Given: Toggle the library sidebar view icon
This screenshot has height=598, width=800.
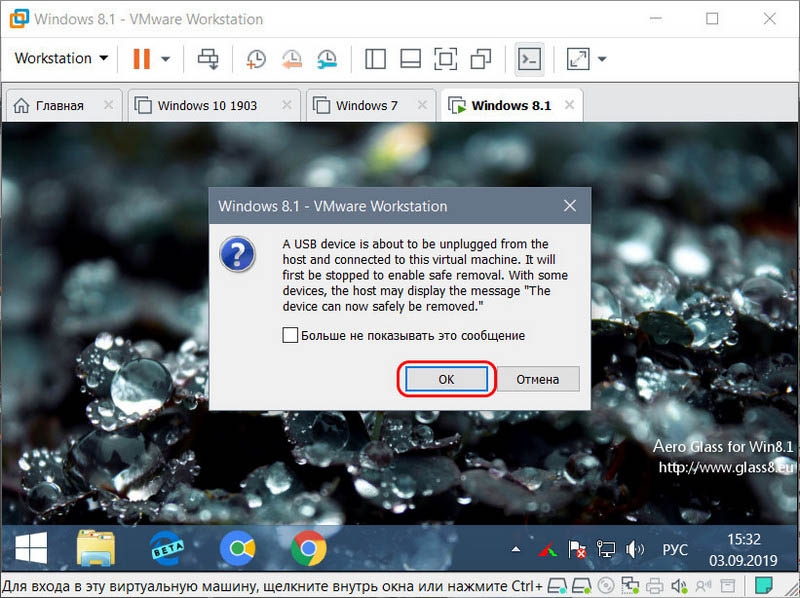Looking at the screenshot, I should tap(375, 59).
